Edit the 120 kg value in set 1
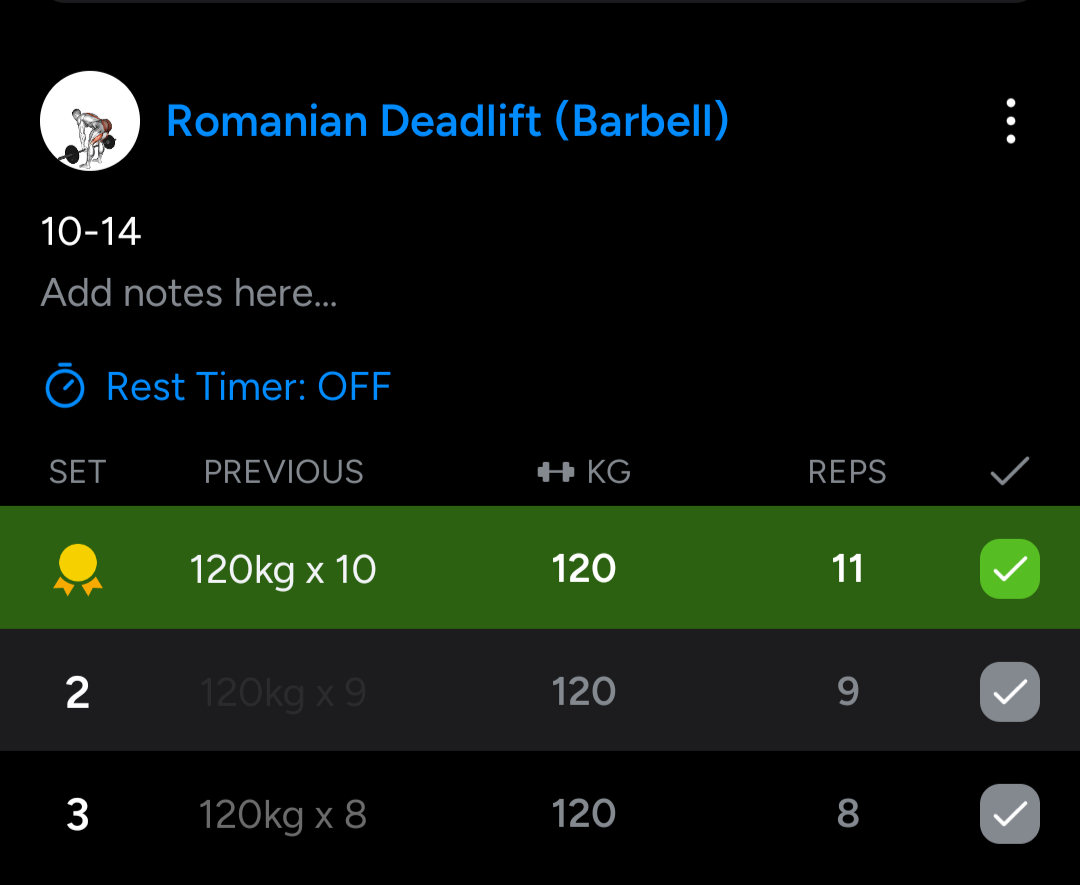Screen dimensions: 1080x885 [x=583, y=569]
